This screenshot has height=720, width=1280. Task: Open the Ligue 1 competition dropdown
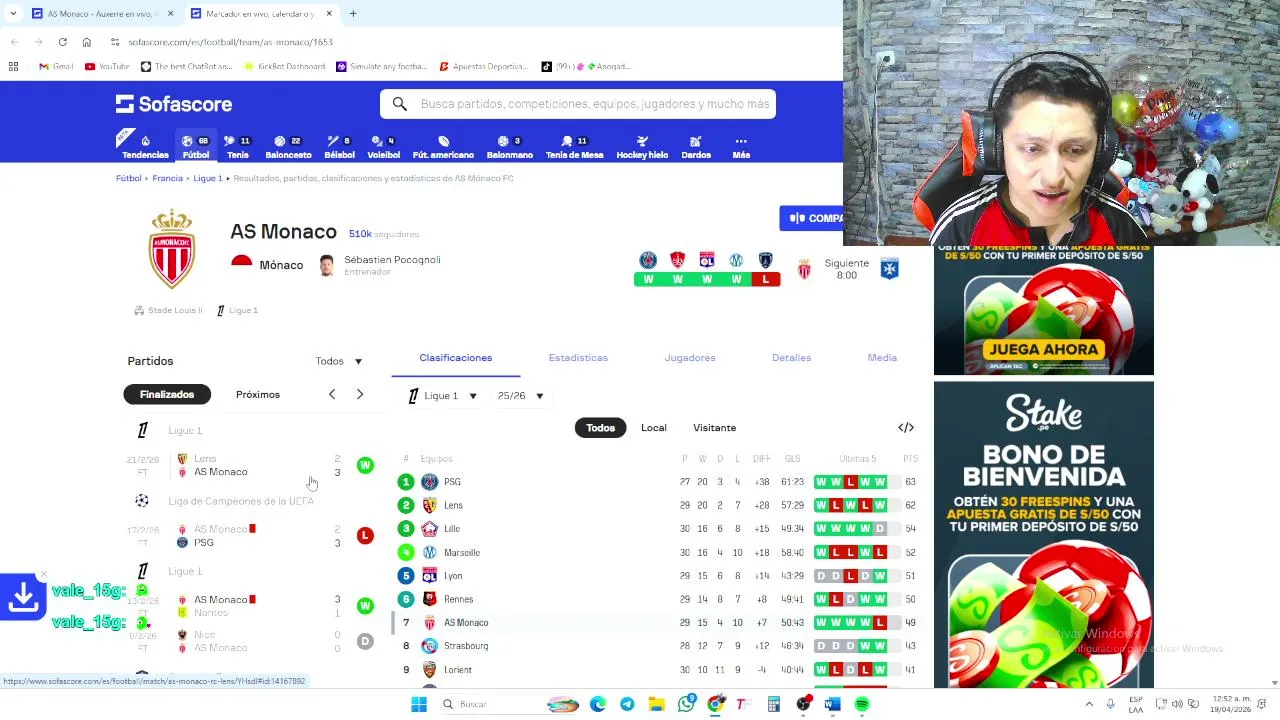443,396
